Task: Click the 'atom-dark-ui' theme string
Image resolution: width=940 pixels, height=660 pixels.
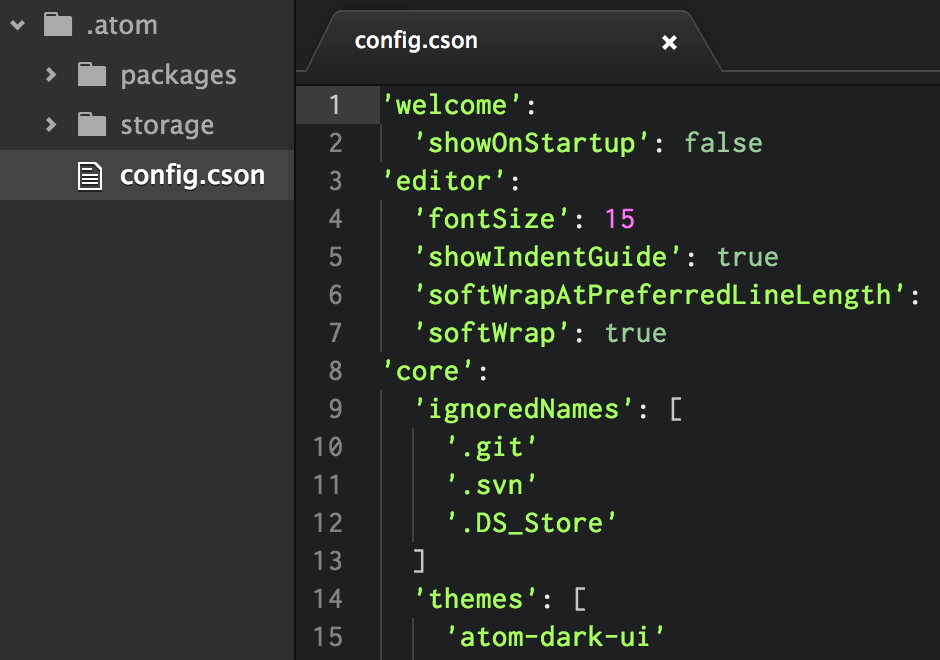Action: pyautogui.click(x=556, y=637)
